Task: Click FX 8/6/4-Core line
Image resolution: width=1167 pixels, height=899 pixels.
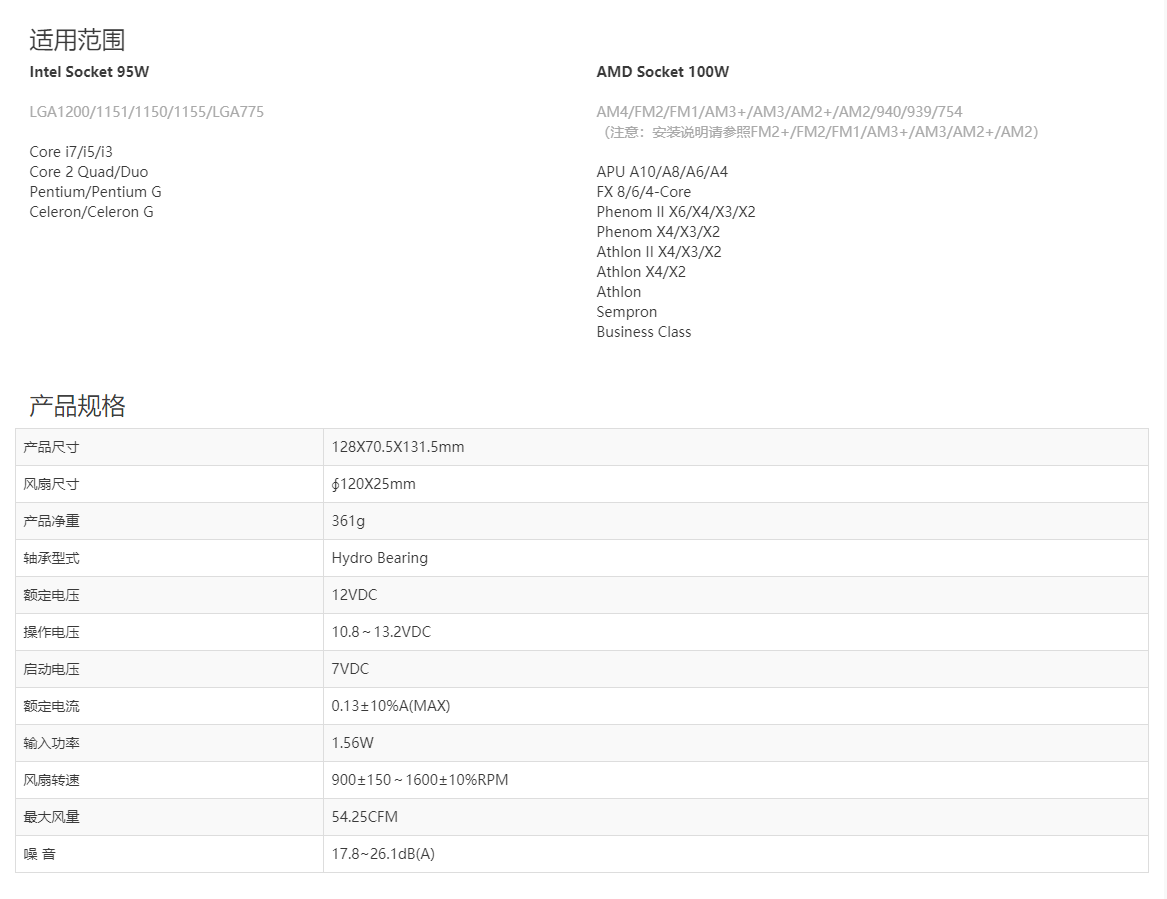Action: click(x=643, y=192)
